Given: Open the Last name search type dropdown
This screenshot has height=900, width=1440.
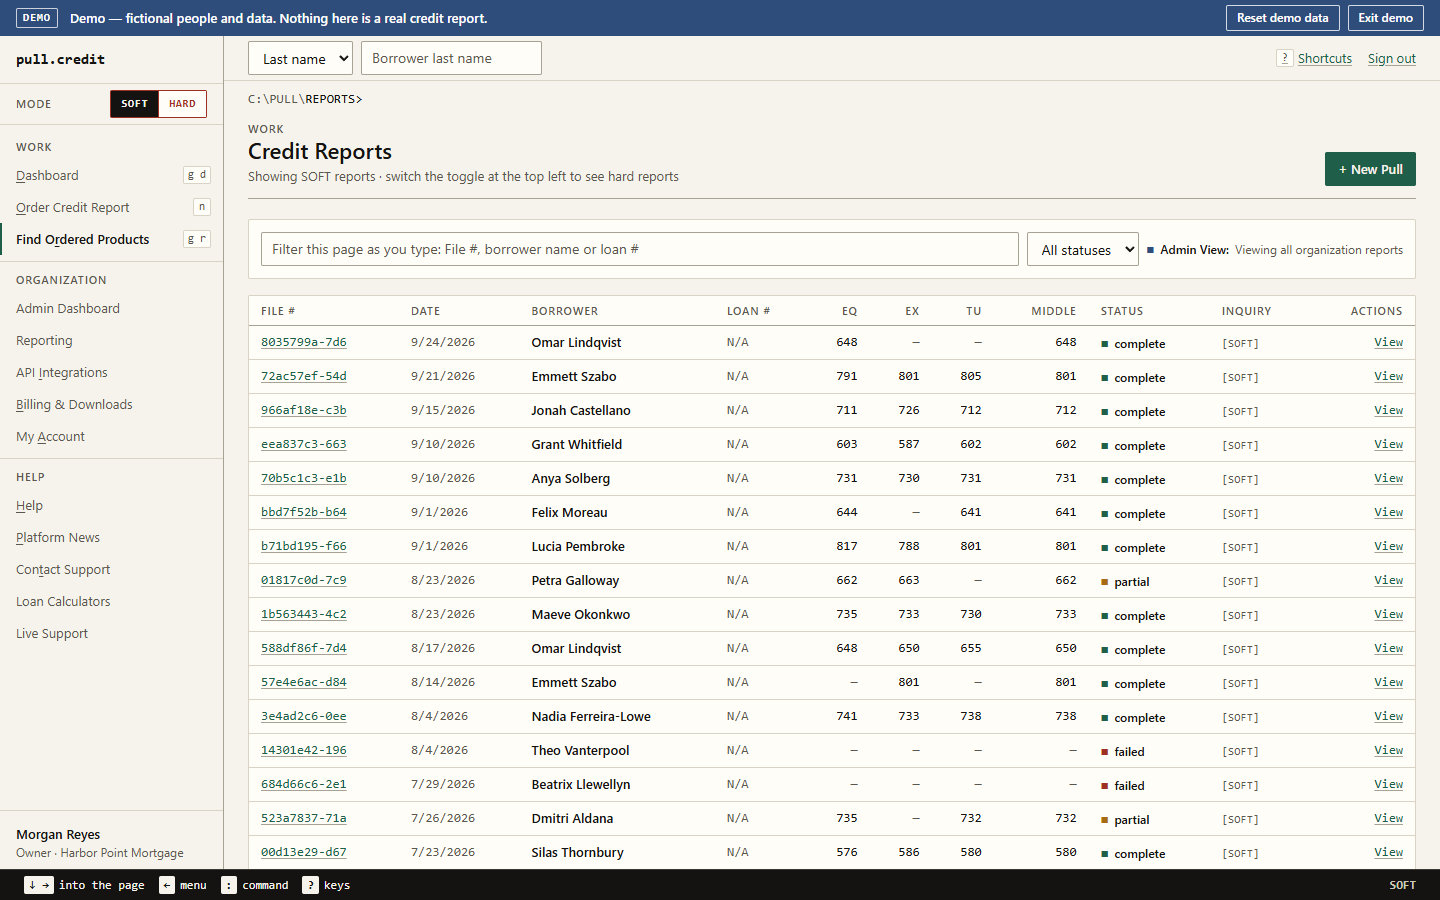Looking at the screenshot, I should point(300,58).
